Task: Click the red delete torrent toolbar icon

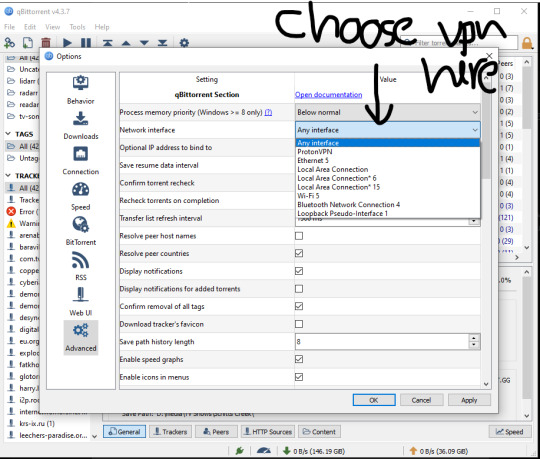Action: 46,43
